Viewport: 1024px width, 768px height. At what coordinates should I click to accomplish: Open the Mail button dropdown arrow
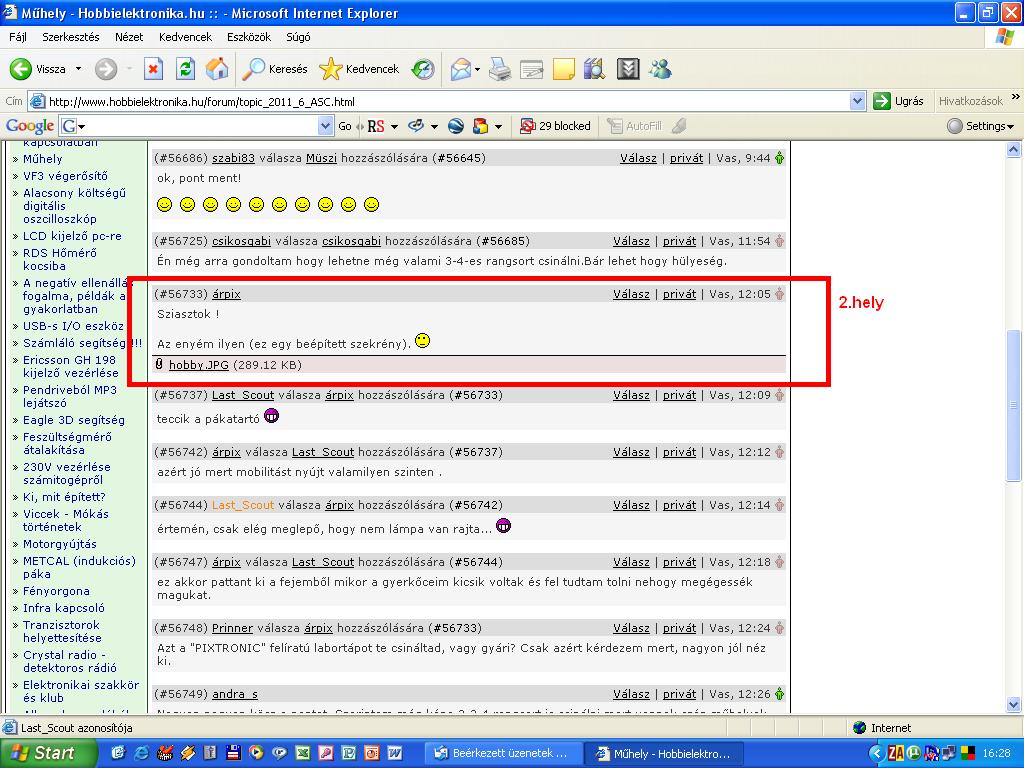(477, 69)
